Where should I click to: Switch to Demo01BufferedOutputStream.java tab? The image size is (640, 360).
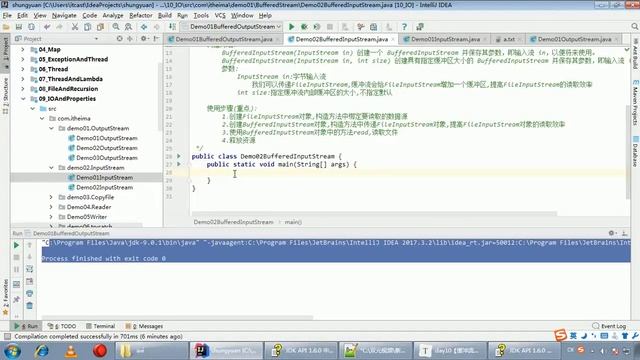pyautogui.click(x=224, y=39)
